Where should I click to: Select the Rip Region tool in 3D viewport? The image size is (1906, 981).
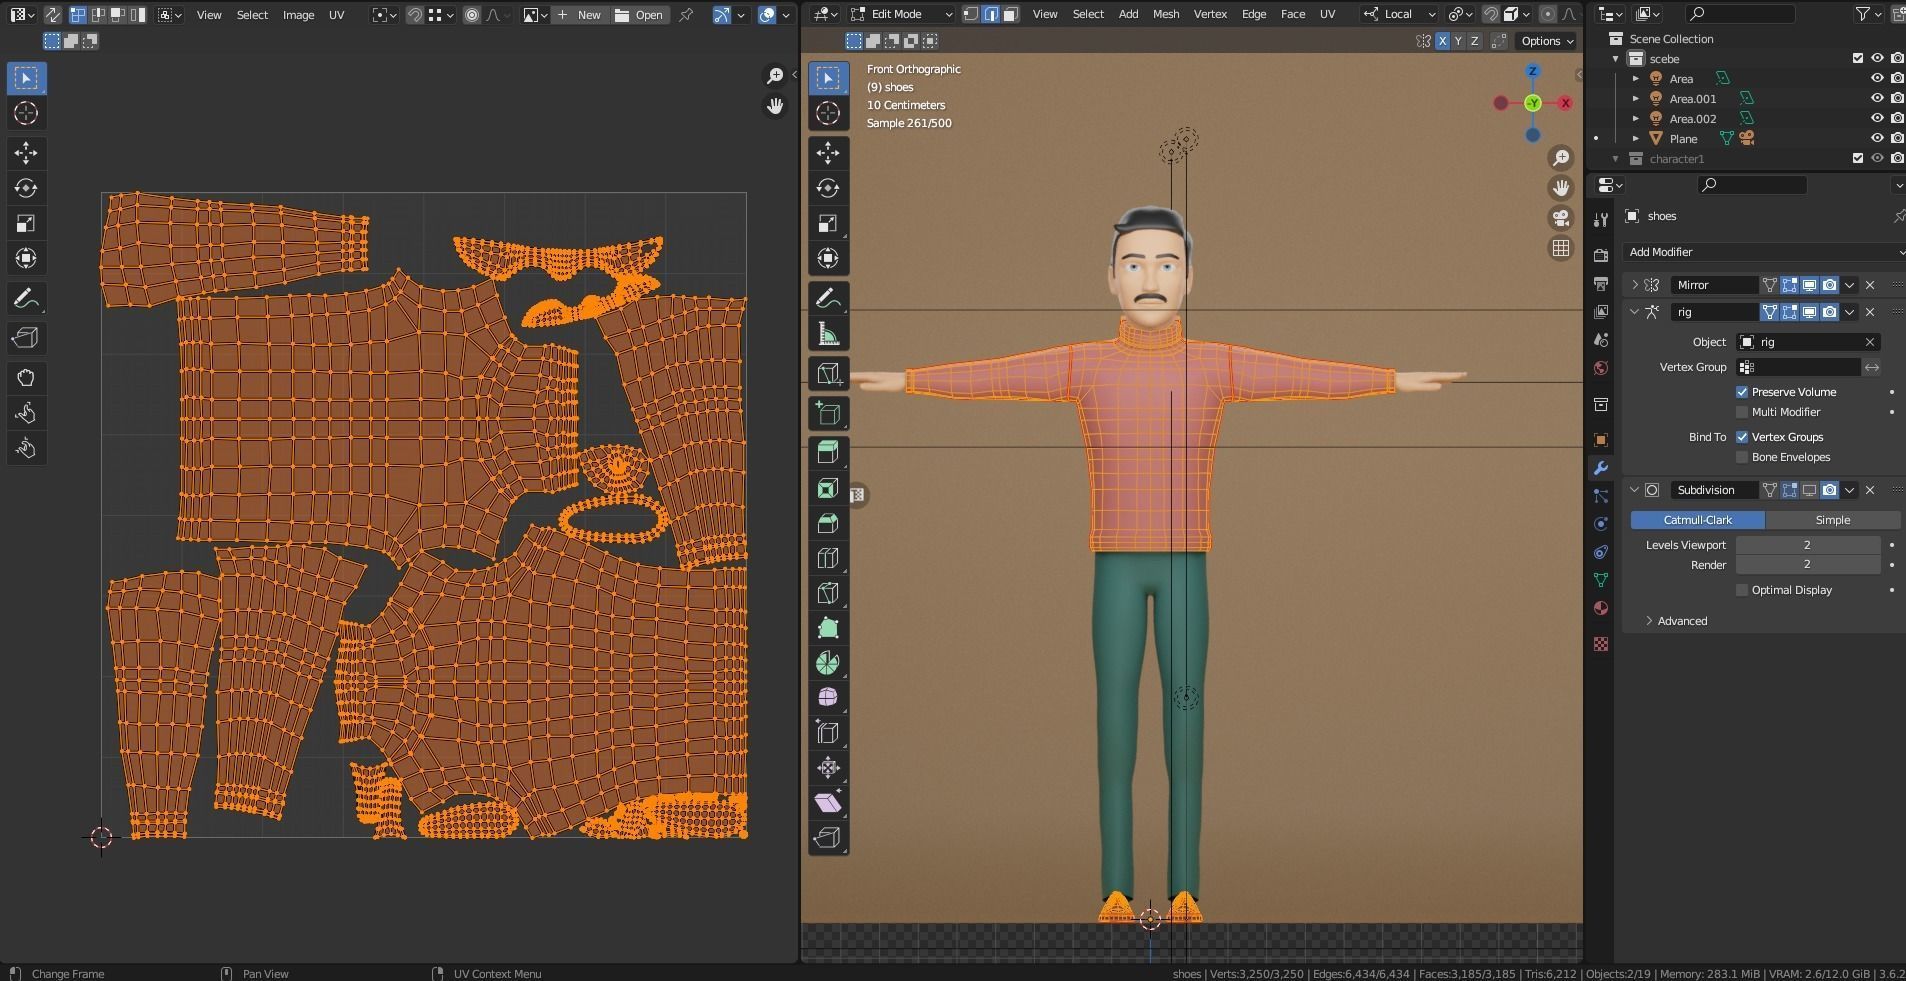point(828,837)
